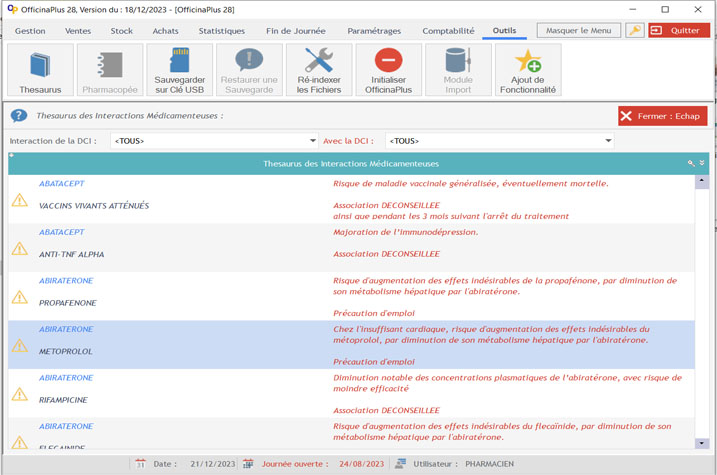Open the Comptabilité menu tab
This screenshot has height=475, width=717.
coord(448,31)
